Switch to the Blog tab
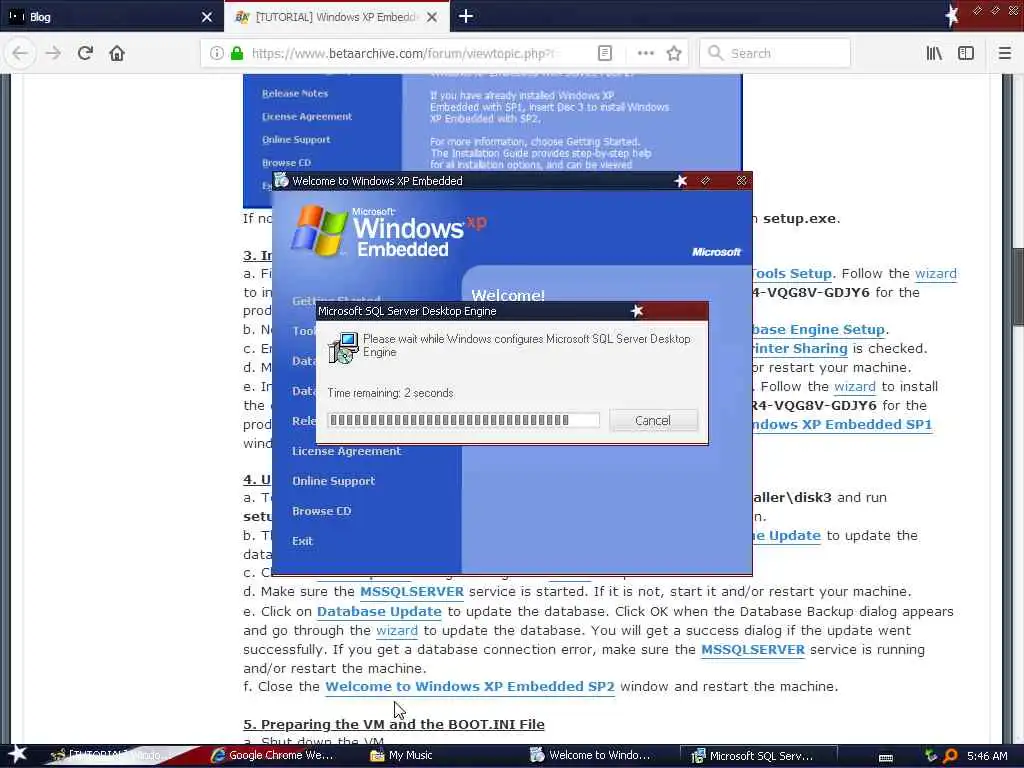This screenshot has width=1024, height=768. 112,17
